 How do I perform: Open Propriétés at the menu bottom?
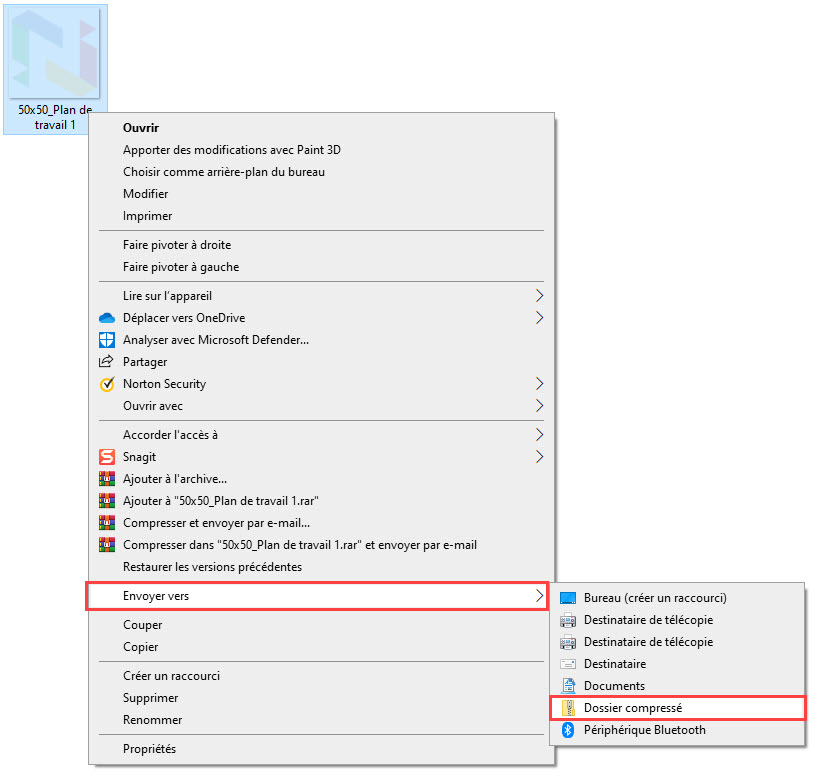pos(149,749)
